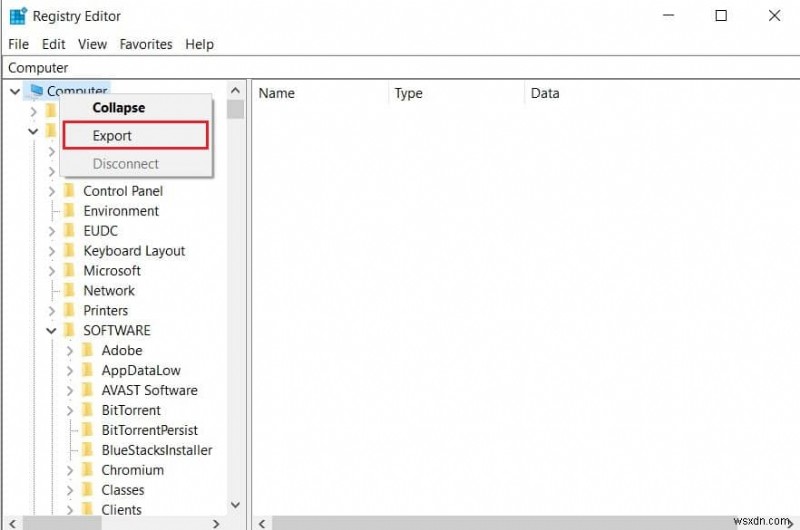This screenshot has height=530, width=800.
Task: Select the BitTorrent folder icon
Action: coord(89,410)
